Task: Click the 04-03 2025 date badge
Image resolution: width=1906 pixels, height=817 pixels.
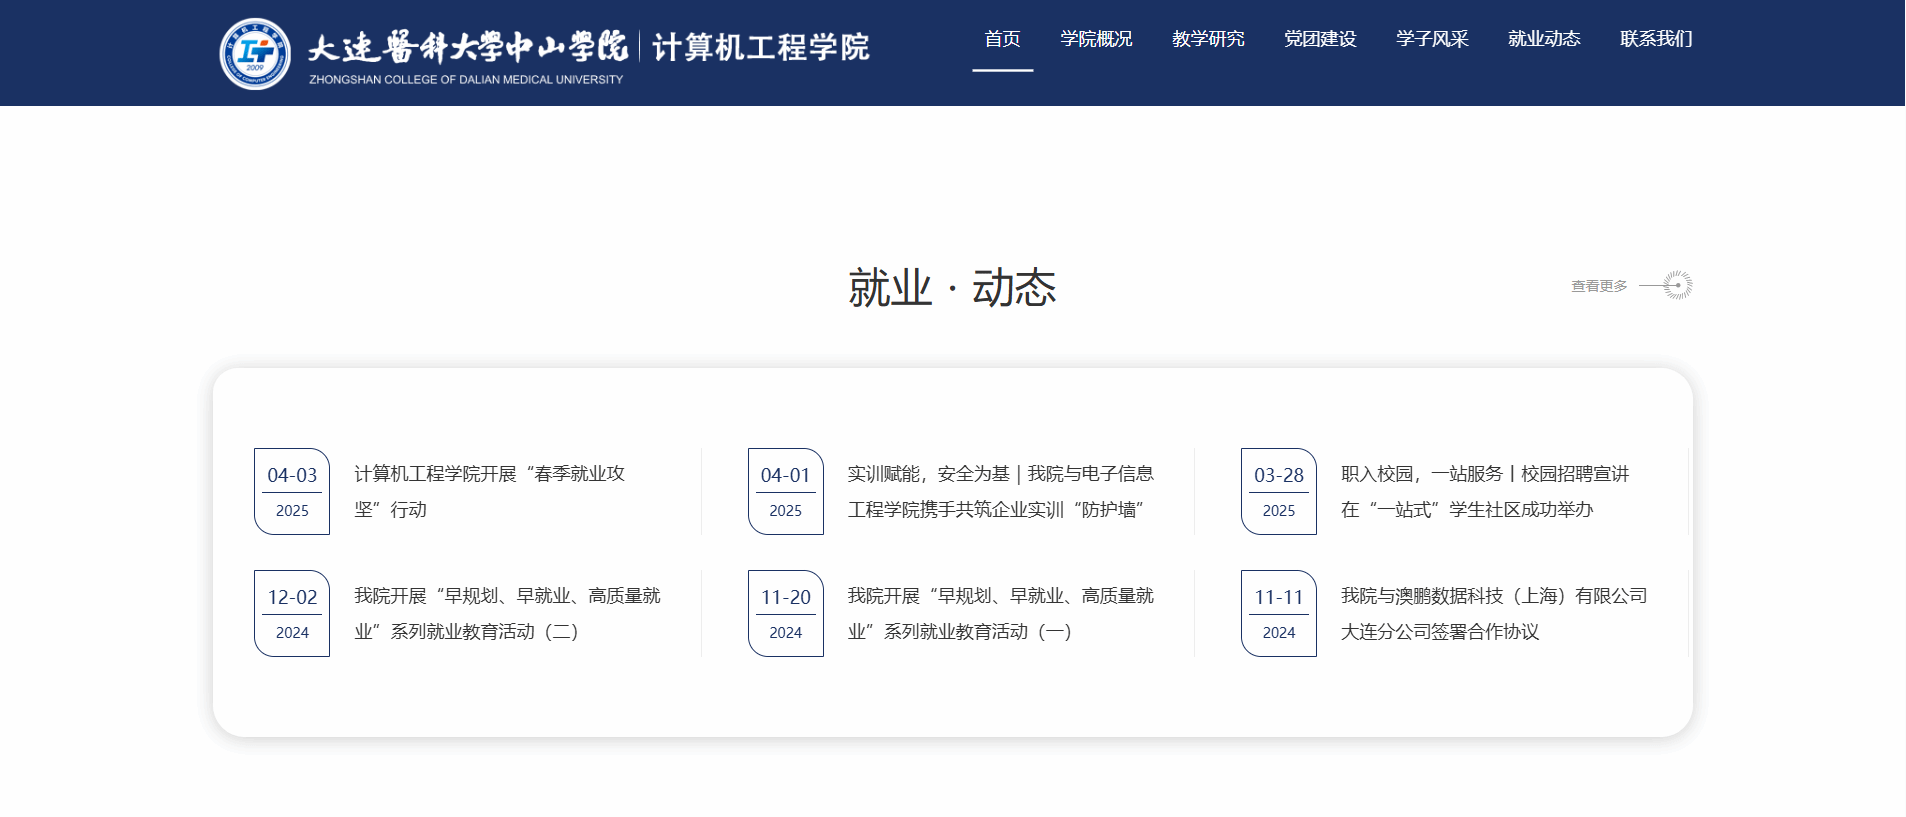Action: [292, 491]
